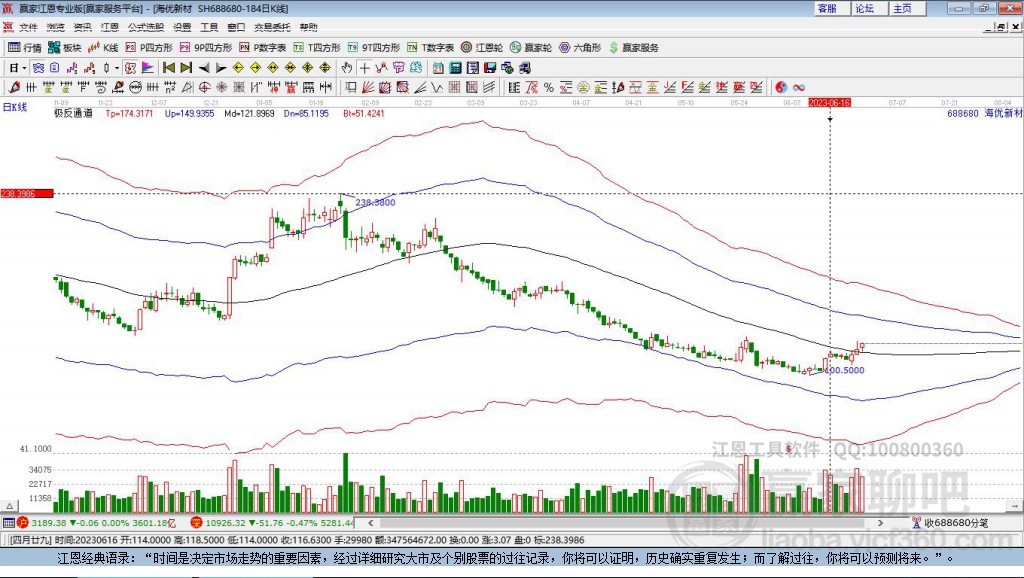The height and width of the screenshot is (578, 1024).
Task: Click the red 238.3986 price label
Action: click(x=27, y=193)
